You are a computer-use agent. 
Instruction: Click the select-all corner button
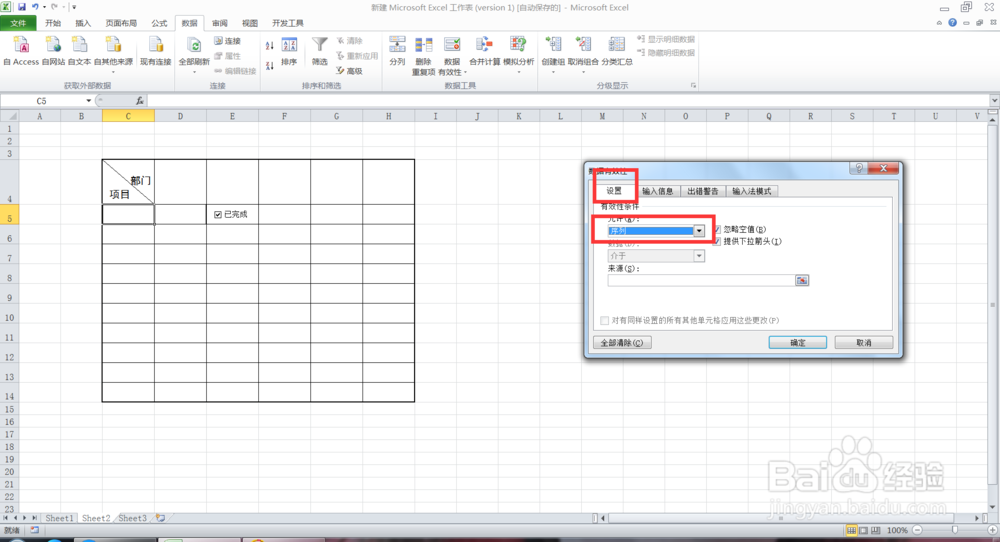pyautogui.click(x=9, y=116)
